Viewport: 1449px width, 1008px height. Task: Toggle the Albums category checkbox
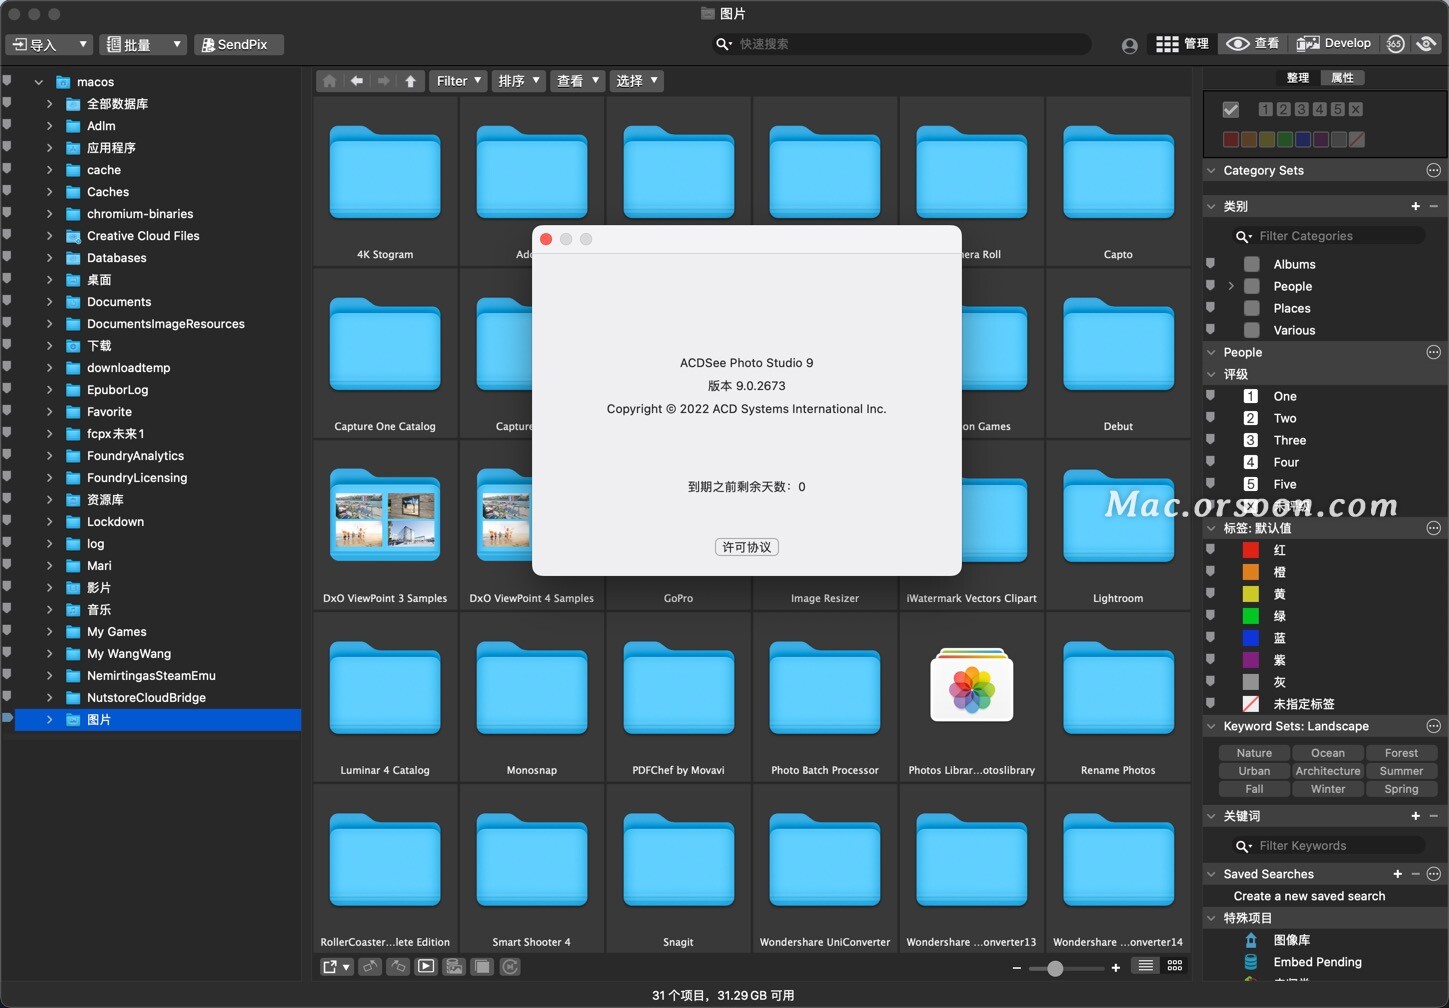coord(1251,264)
